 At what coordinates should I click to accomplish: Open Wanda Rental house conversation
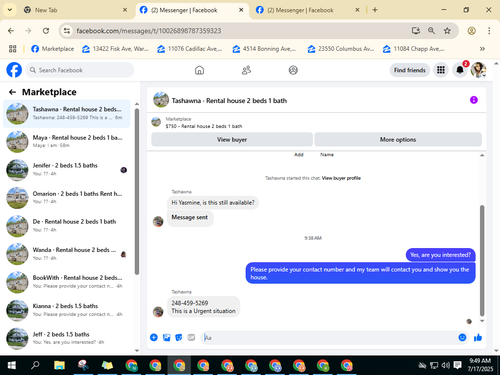[67, 254]
